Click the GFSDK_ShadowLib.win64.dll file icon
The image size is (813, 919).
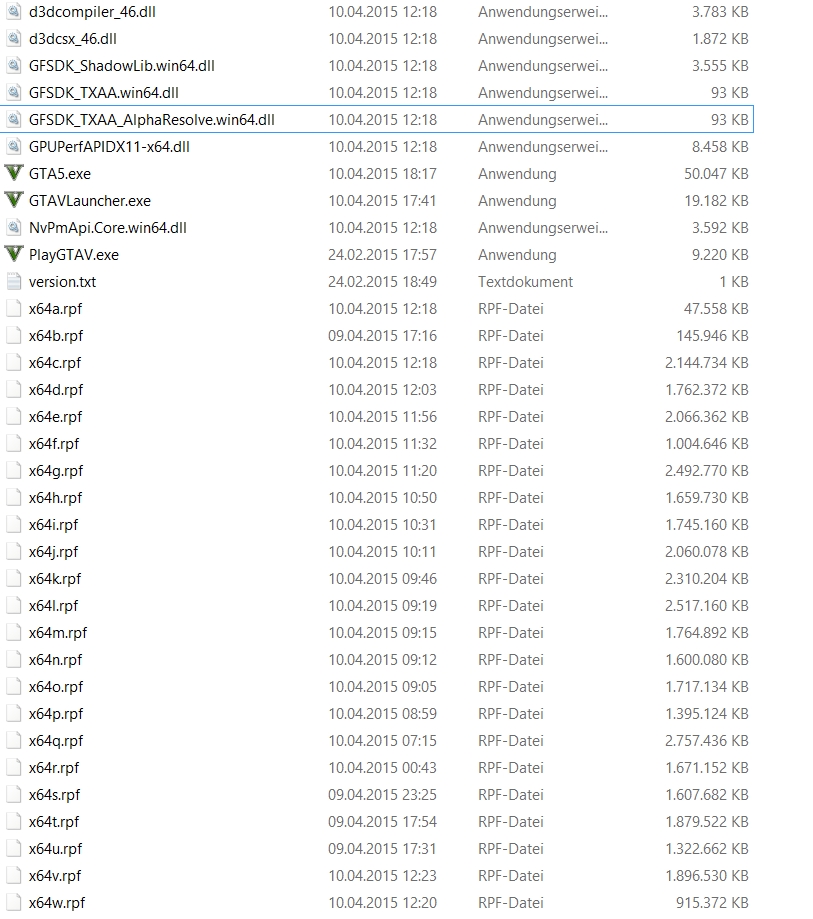pyautogui.click(x=13, y=66)
